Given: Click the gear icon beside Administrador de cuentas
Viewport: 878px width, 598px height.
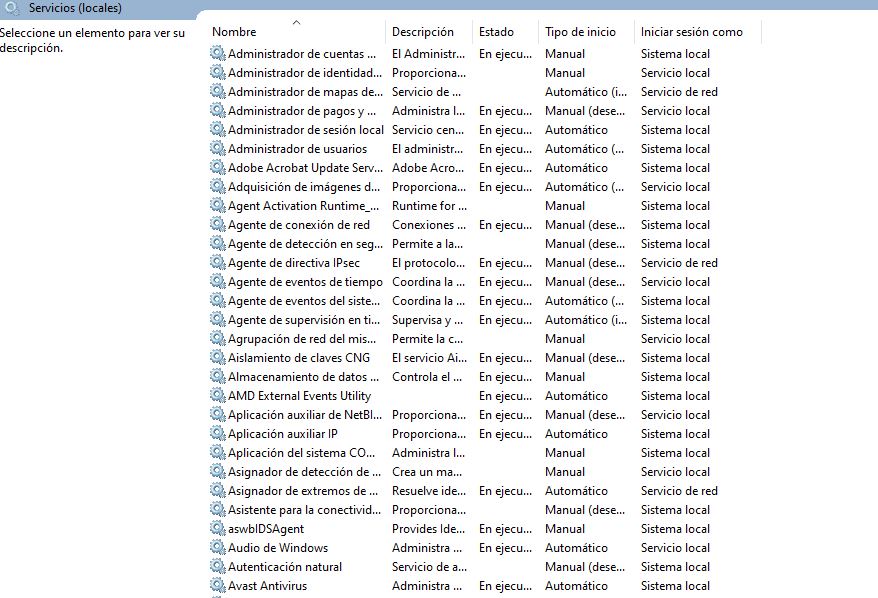Looking at the screenshot, I should pos(217,53).
